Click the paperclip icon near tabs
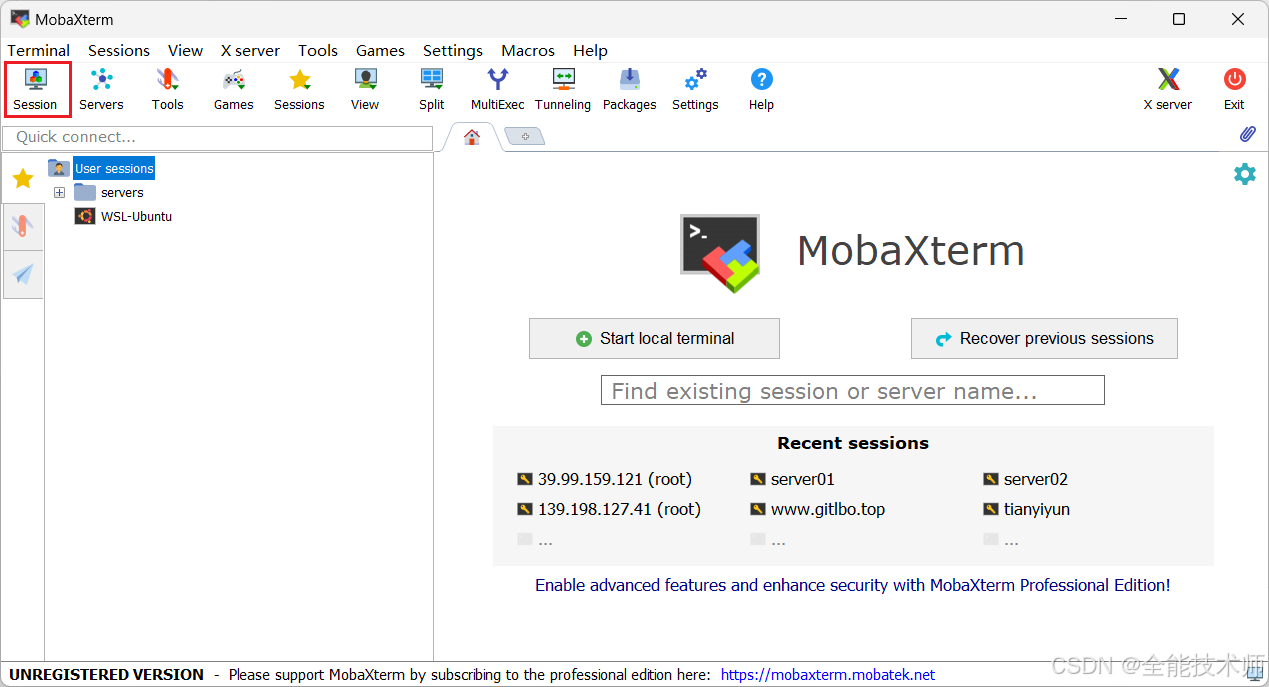This screenshot has height=687, width=1269. [1247, 135]
